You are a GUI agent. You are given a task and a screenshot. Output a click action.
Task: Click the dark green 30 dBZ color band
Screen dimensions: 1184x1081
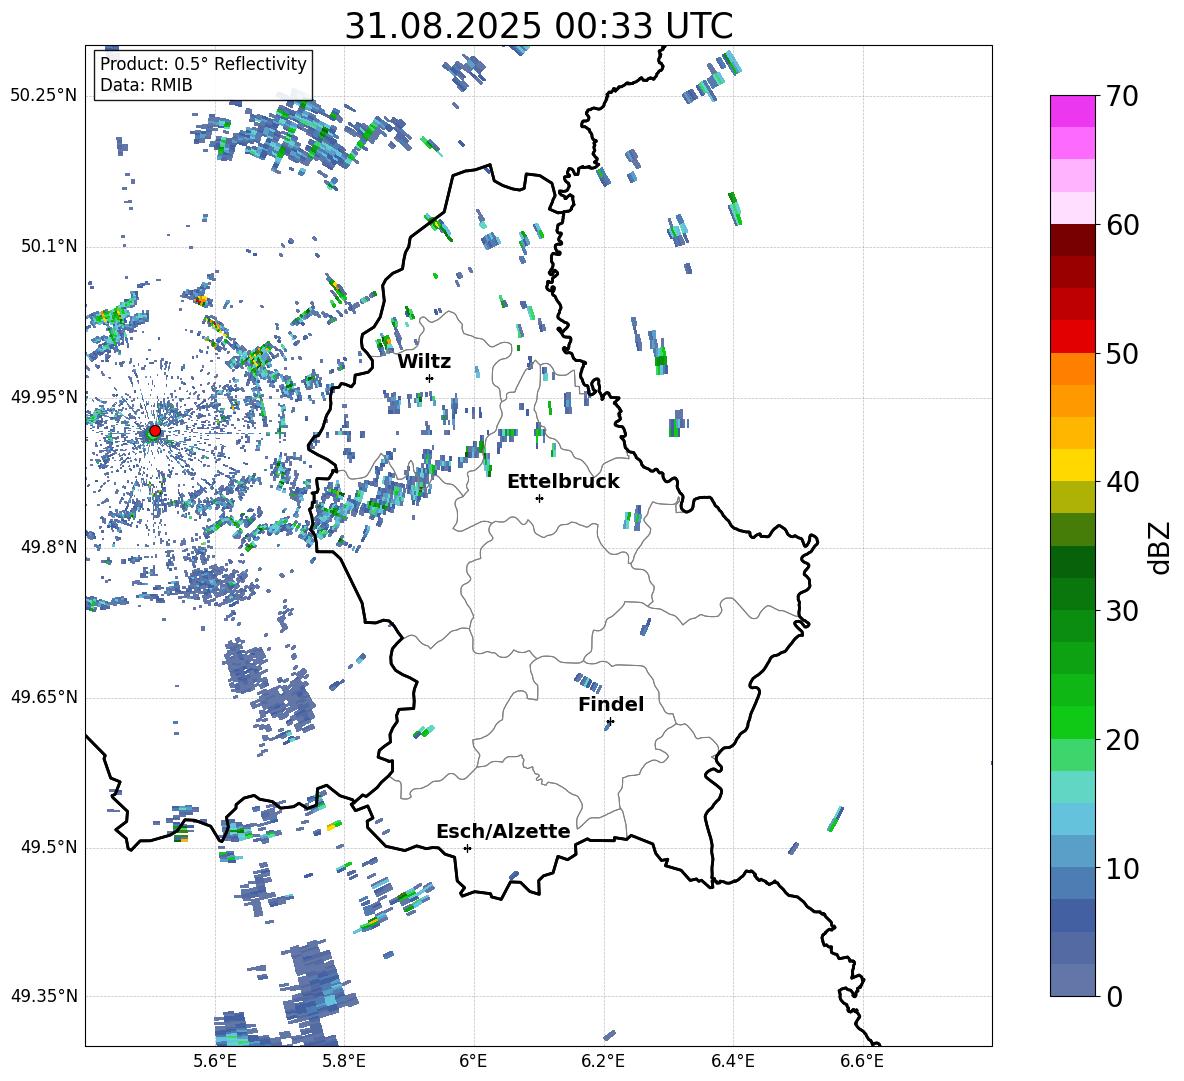click(1072, 594)
